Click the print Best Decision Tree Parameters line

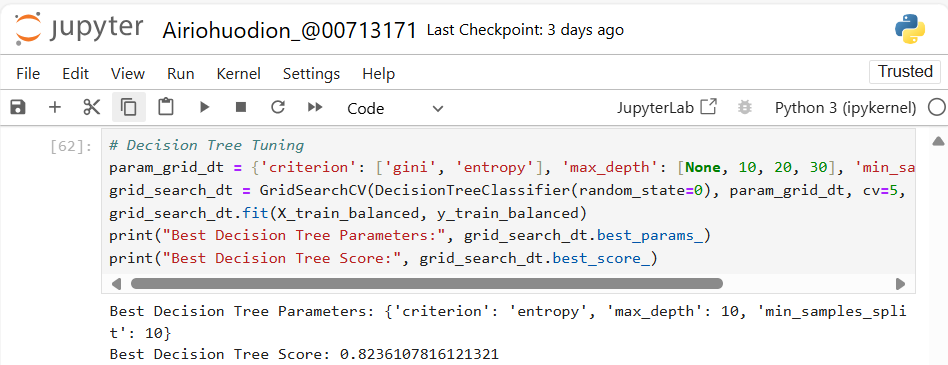point(409,236)
